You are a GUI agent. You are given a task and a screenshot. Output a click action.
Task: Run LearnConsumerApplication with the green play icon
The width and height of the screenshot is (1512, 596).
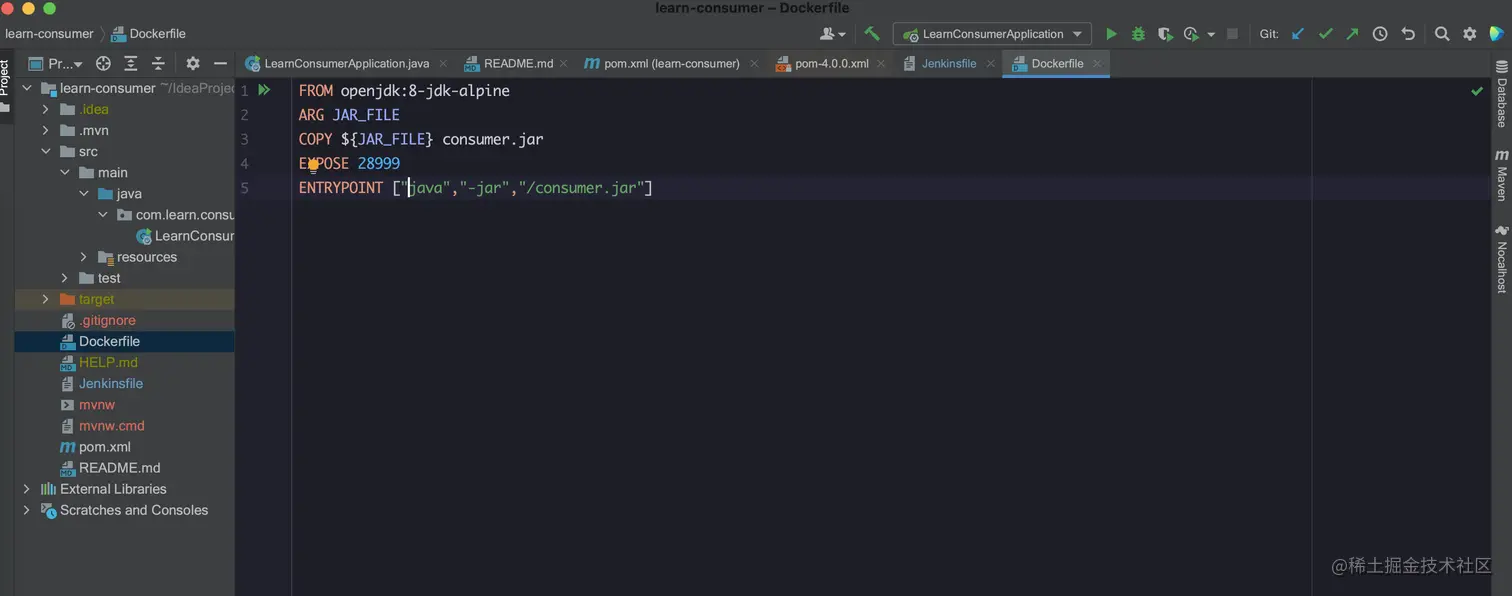[1111, 34]
